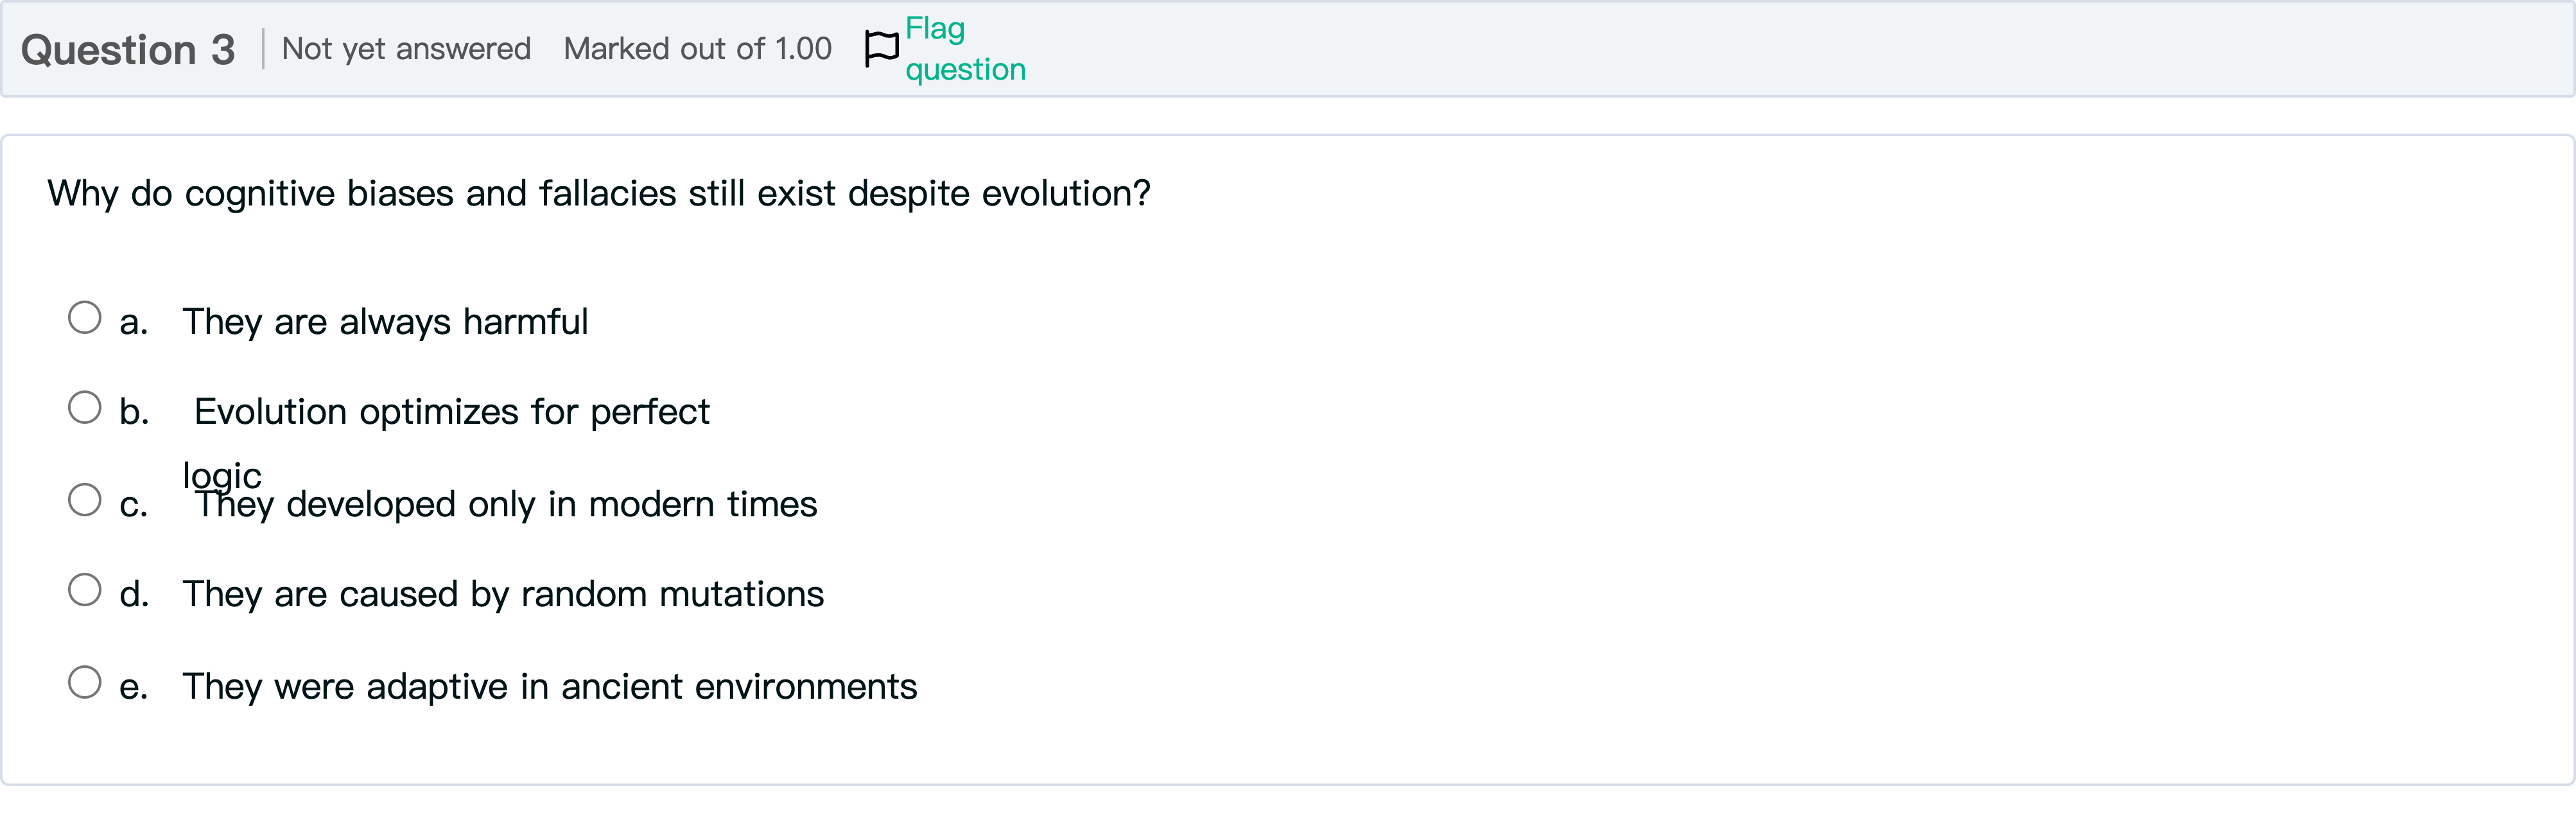
Task: Click answer text "Evolution optimizes for perfect"
Action: point(451,412)
